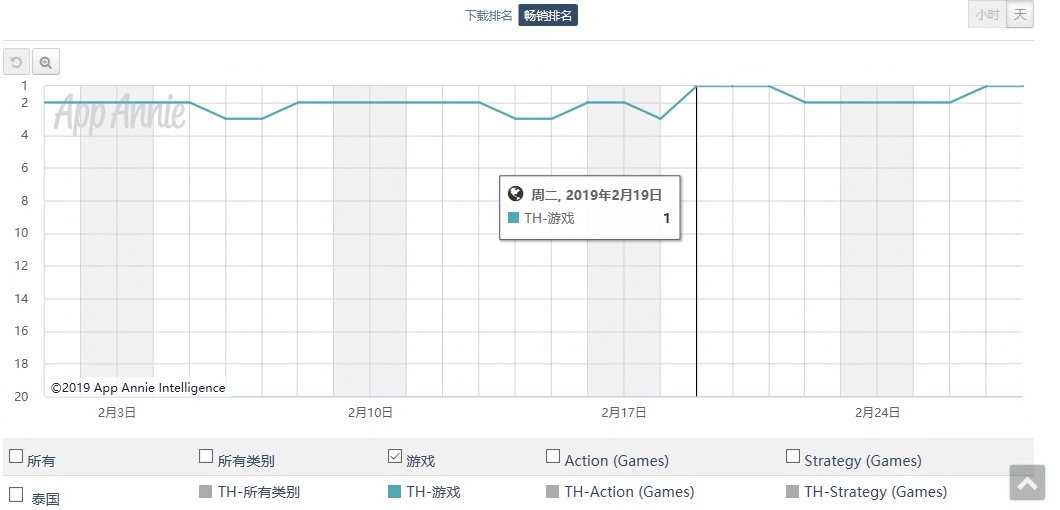1060x510 pixels.
Task: Click the TH-游戏 teal legend square
Action: pyautogui.click(x=394, y=492)
